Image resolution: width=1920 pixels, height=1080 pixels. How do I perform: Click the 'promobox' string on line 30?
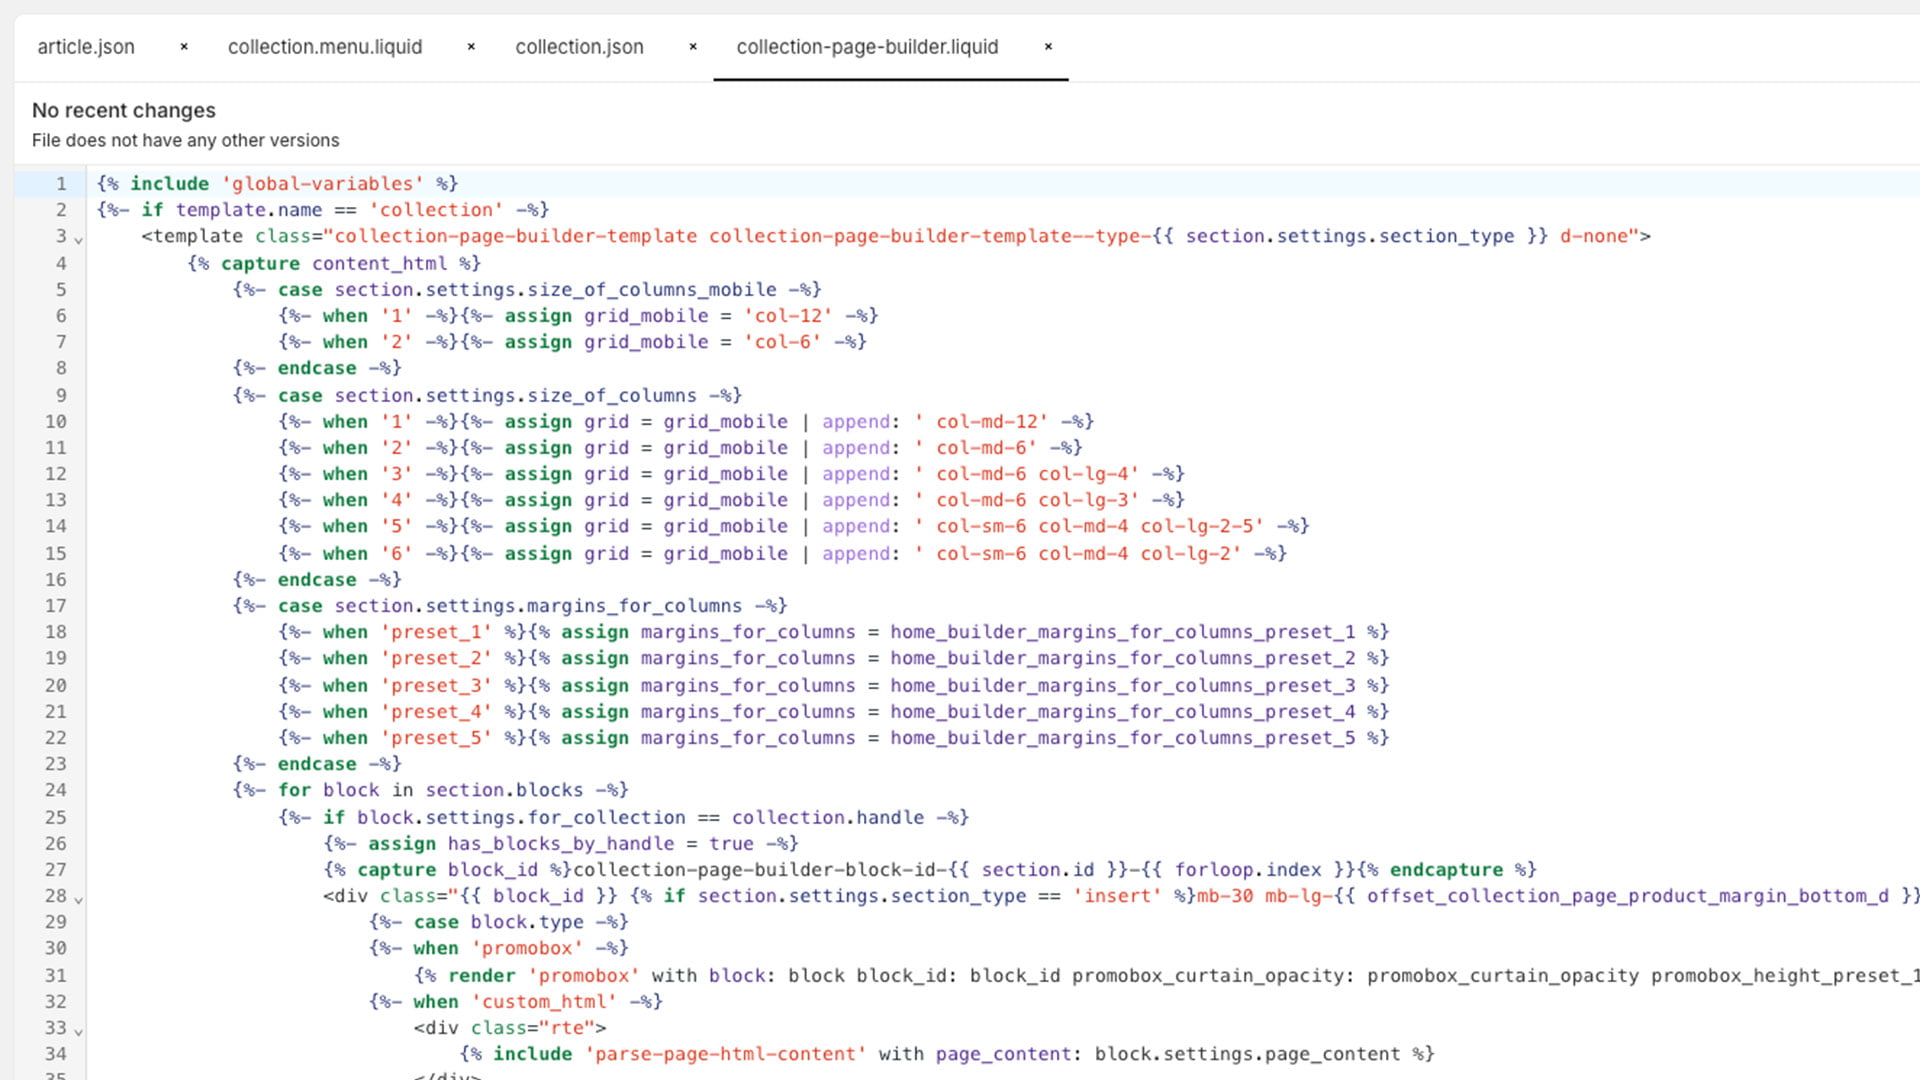tap(527, 948)
